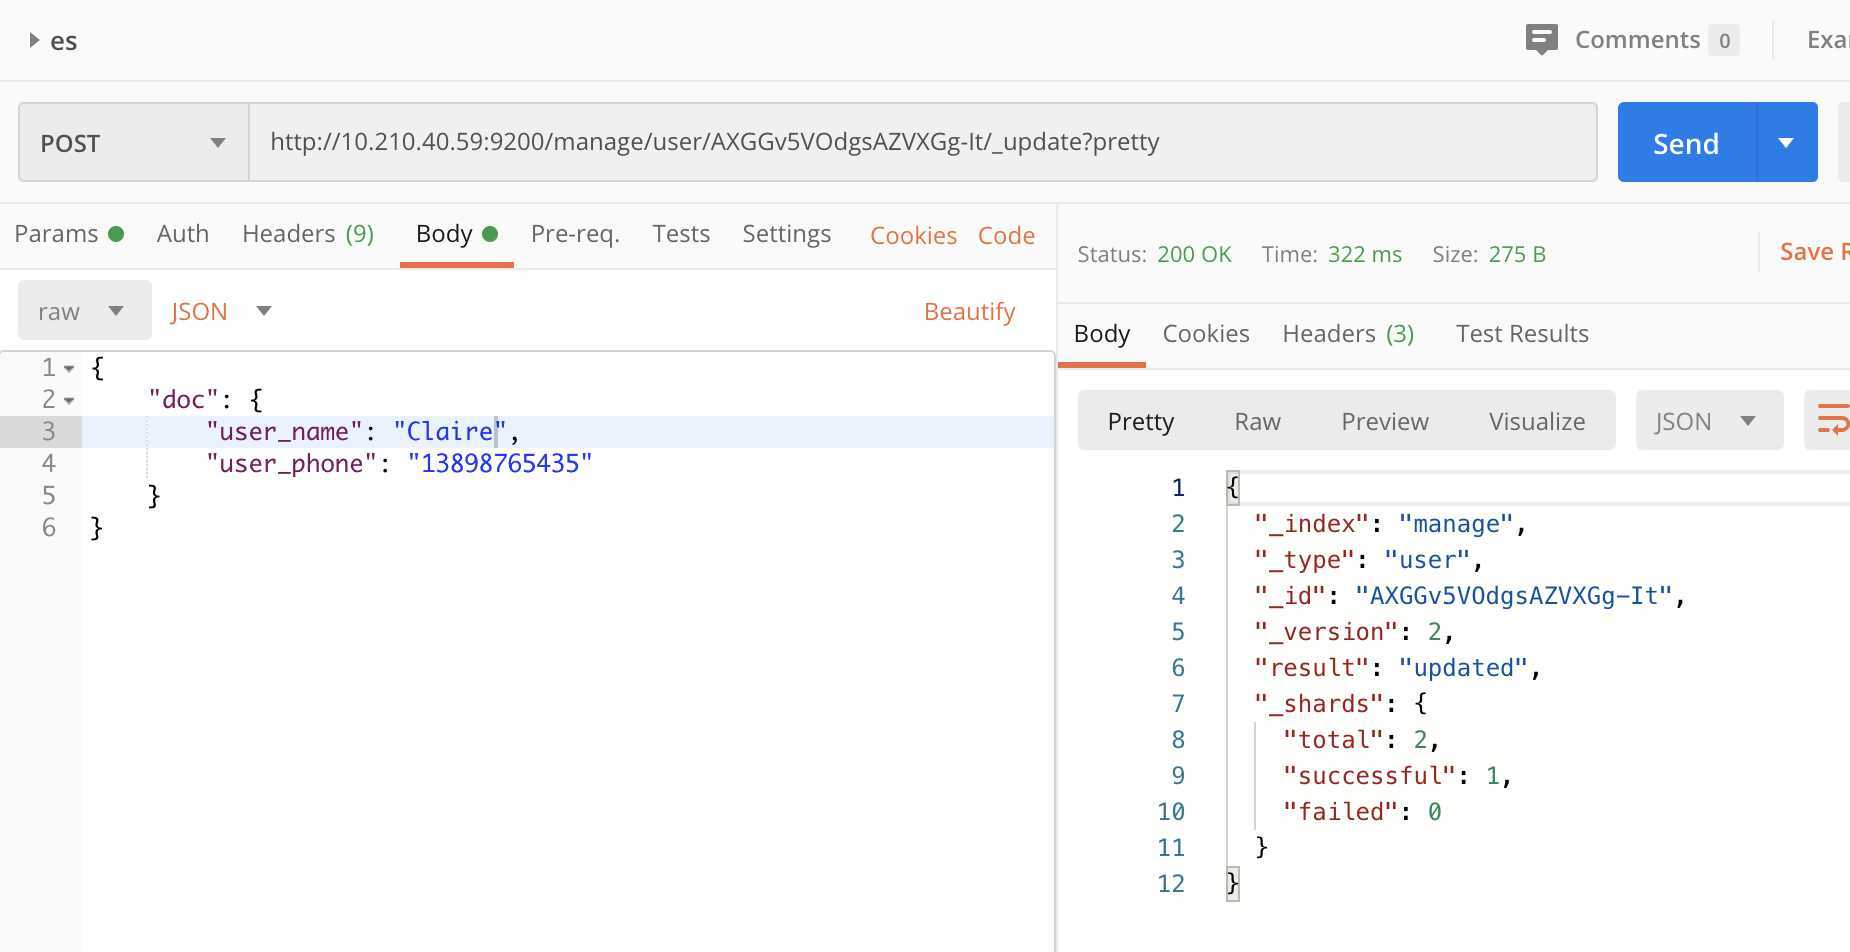This screenshot has width=1850, height=952.
Task: Open the response JSON format dropdown
Action: (1709, 421)
